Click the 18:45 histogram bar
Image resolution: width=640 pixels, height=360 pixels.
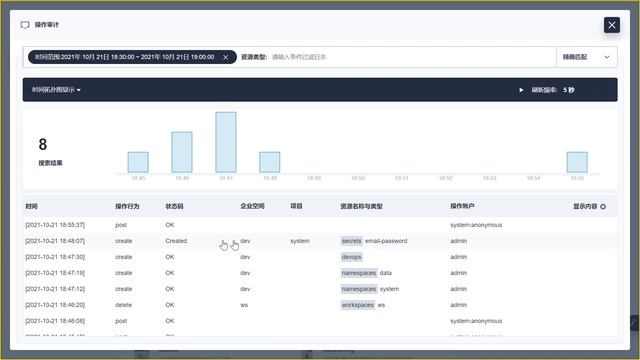[138, 162]
